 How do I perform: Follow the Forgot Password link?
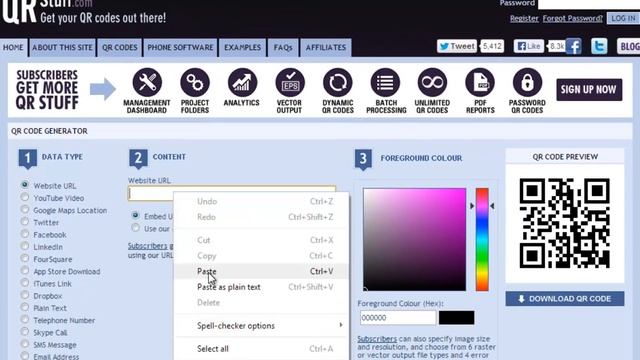click(573, 18)
